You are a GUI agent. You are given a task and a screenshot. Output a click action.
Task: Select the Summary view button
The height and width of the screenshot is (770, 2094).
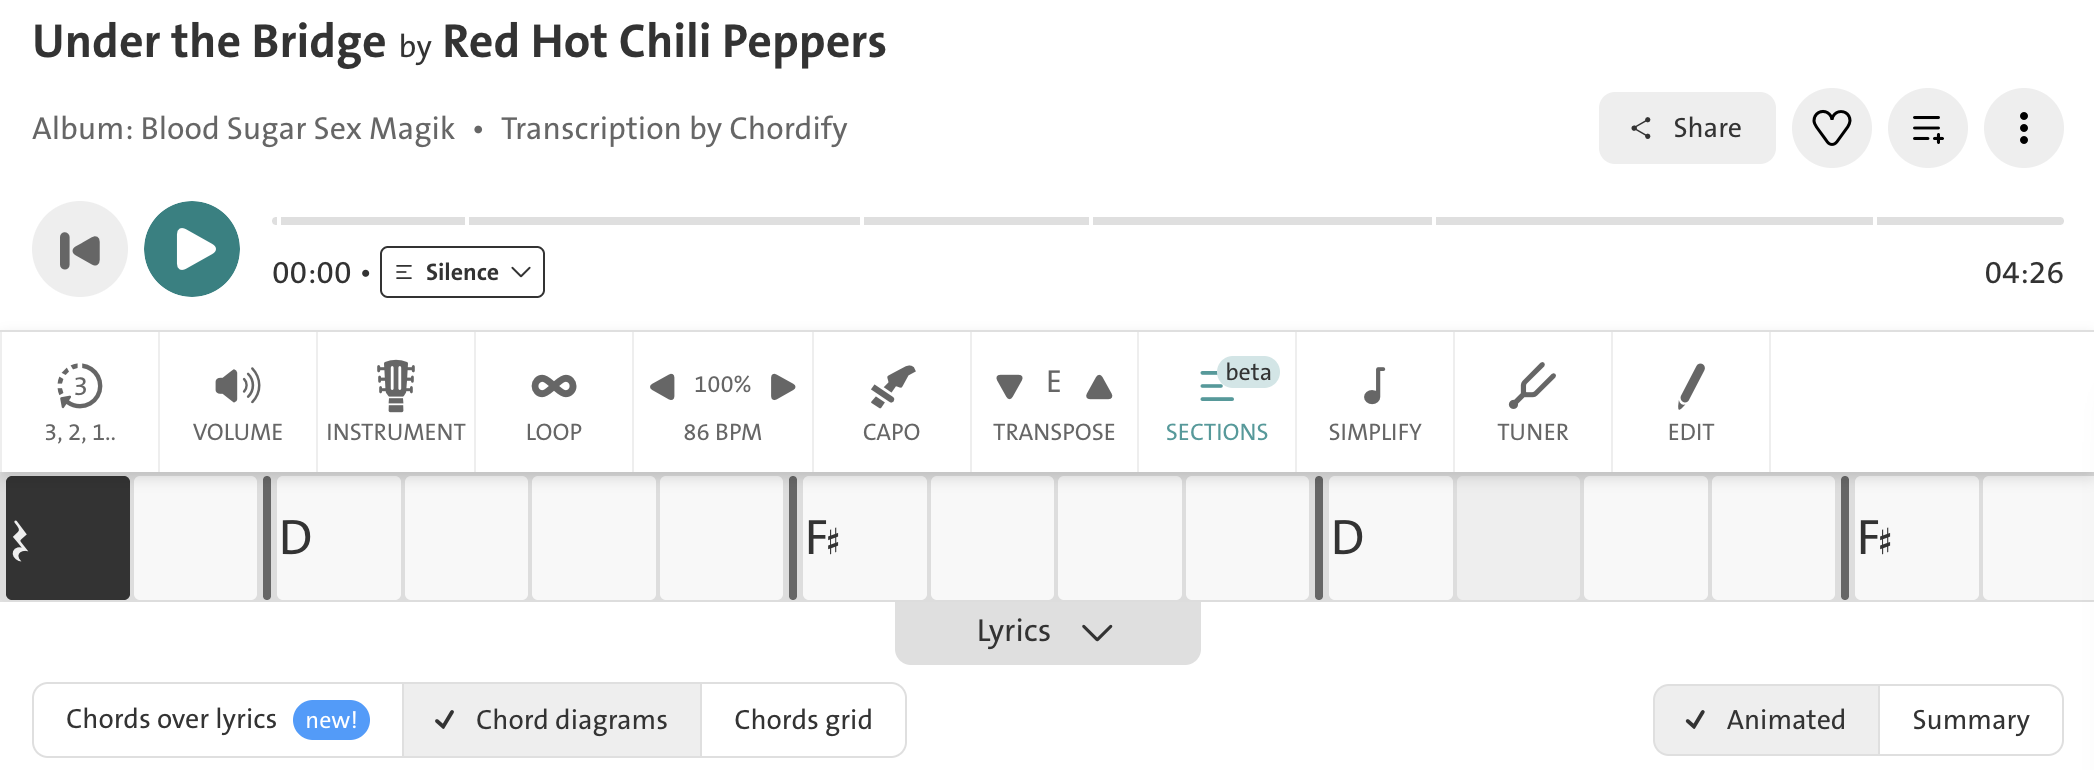[x=1970, y=720]
